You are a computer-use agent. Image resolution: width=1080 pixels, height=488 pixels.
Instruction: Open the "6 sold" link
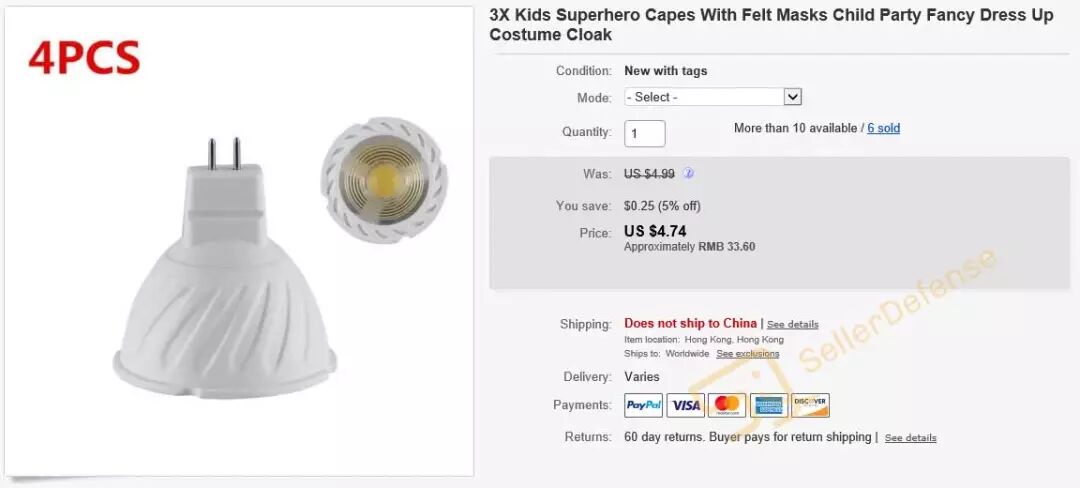tap(883, 128)
